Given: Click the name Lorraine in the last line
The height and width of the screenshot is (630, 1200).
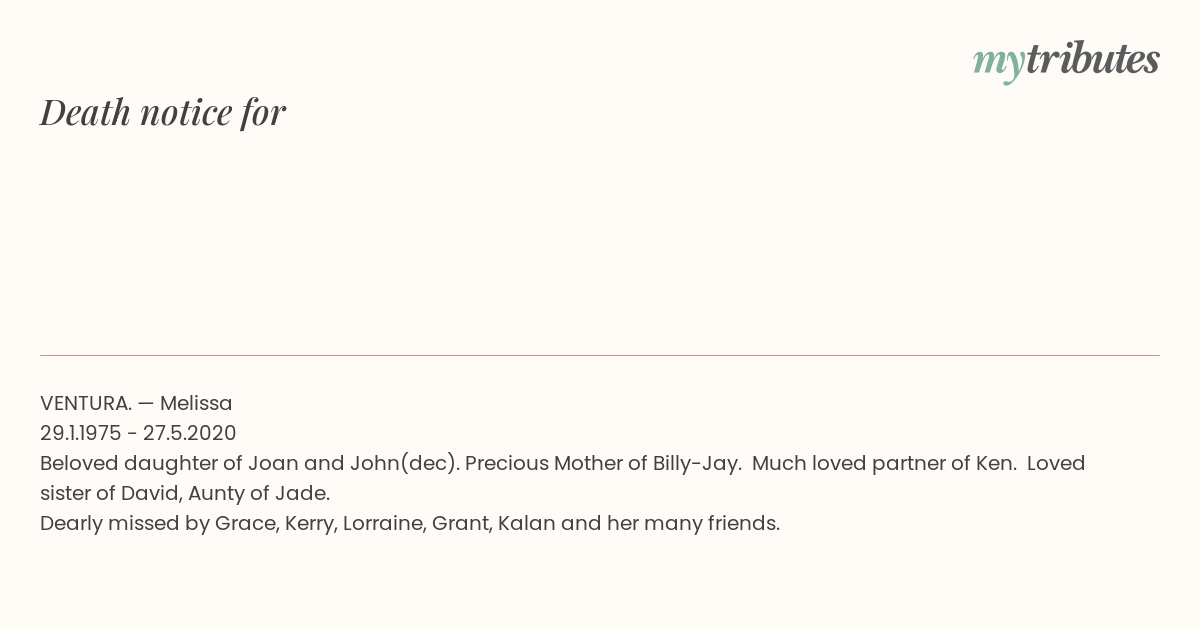Looking at the screenshot, I should (x=383, y=523).
